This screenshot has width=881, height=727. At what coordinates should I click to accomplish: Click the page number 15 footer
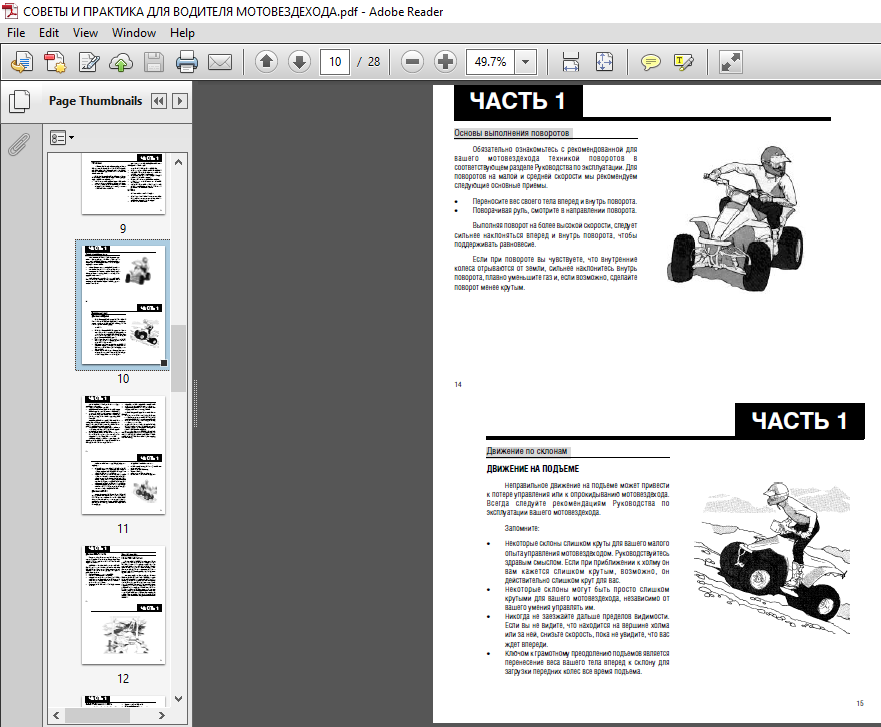(x=860, y=703)
